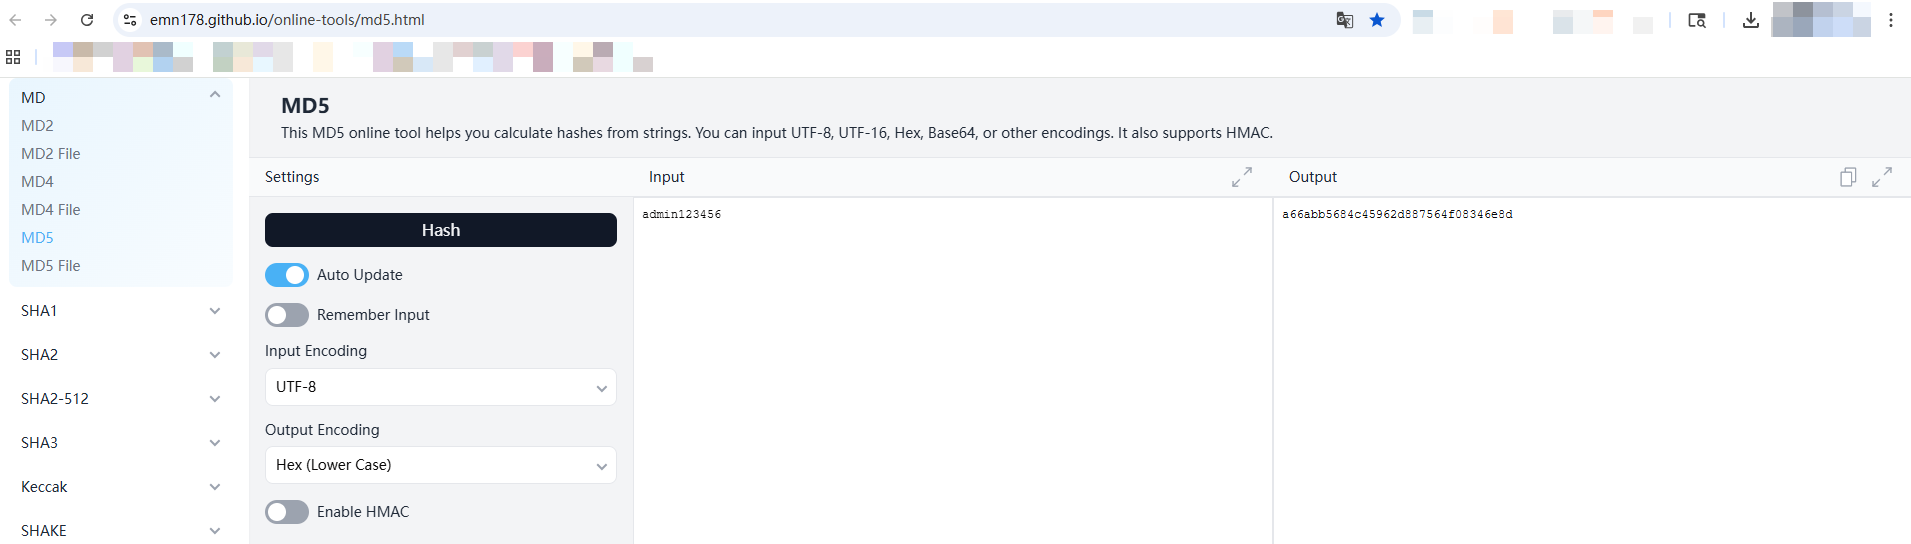Reload the page
The height and width of the screenshot is (544, 1911).
click(87, 20)
